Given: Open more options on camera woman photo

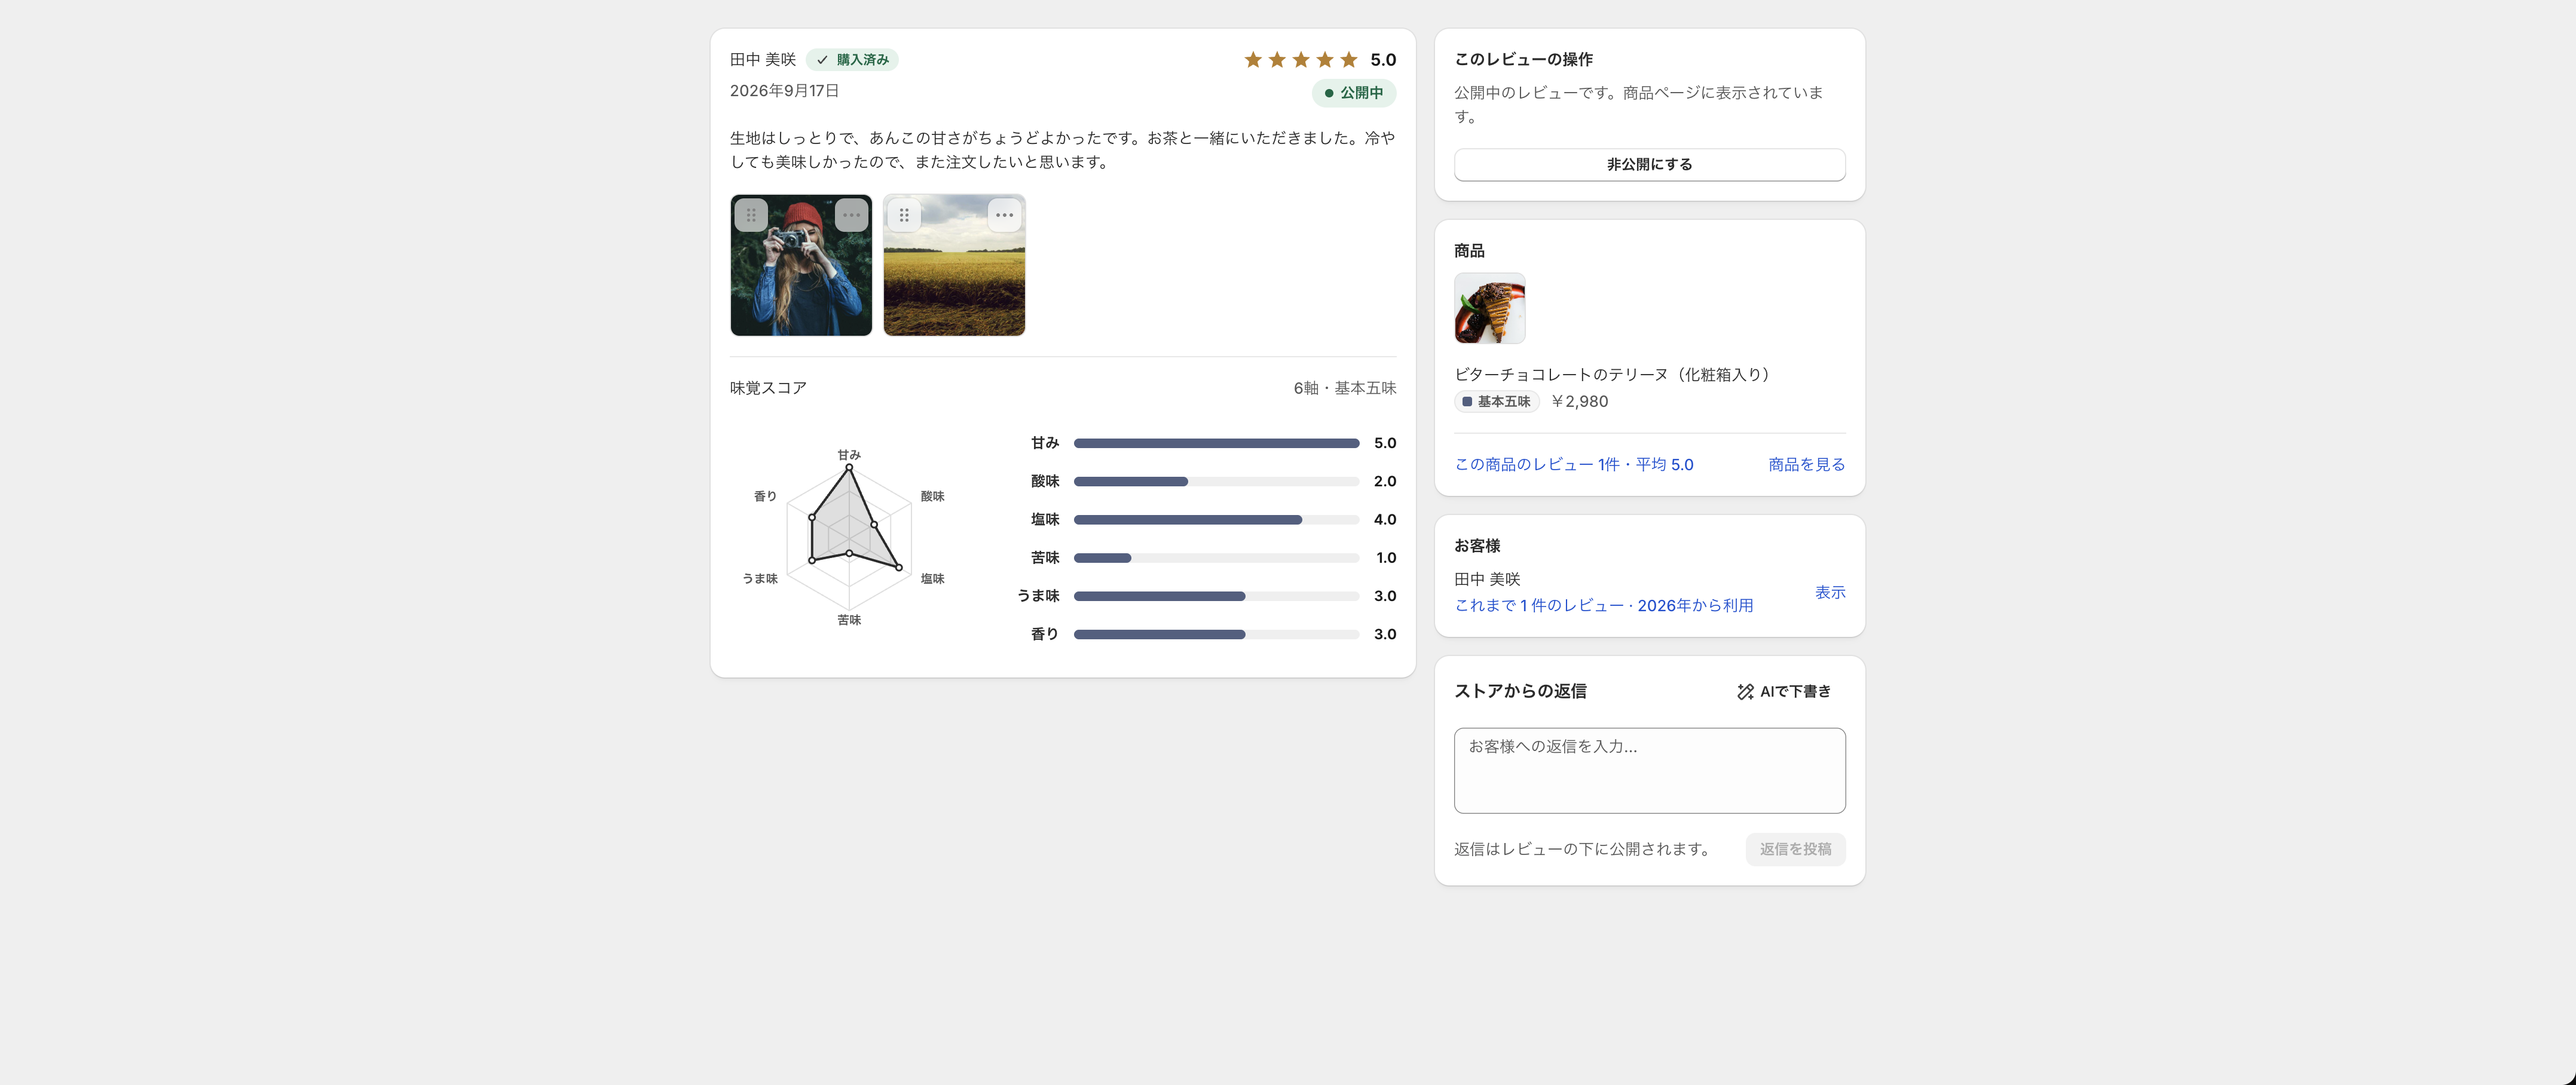Looking at the screenshot, I should click(851, 215).
